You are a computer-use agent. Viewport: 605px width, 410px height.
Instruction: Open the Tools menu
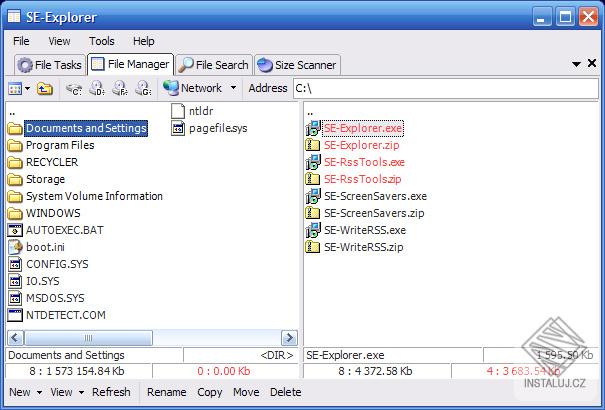coord(101,41)
